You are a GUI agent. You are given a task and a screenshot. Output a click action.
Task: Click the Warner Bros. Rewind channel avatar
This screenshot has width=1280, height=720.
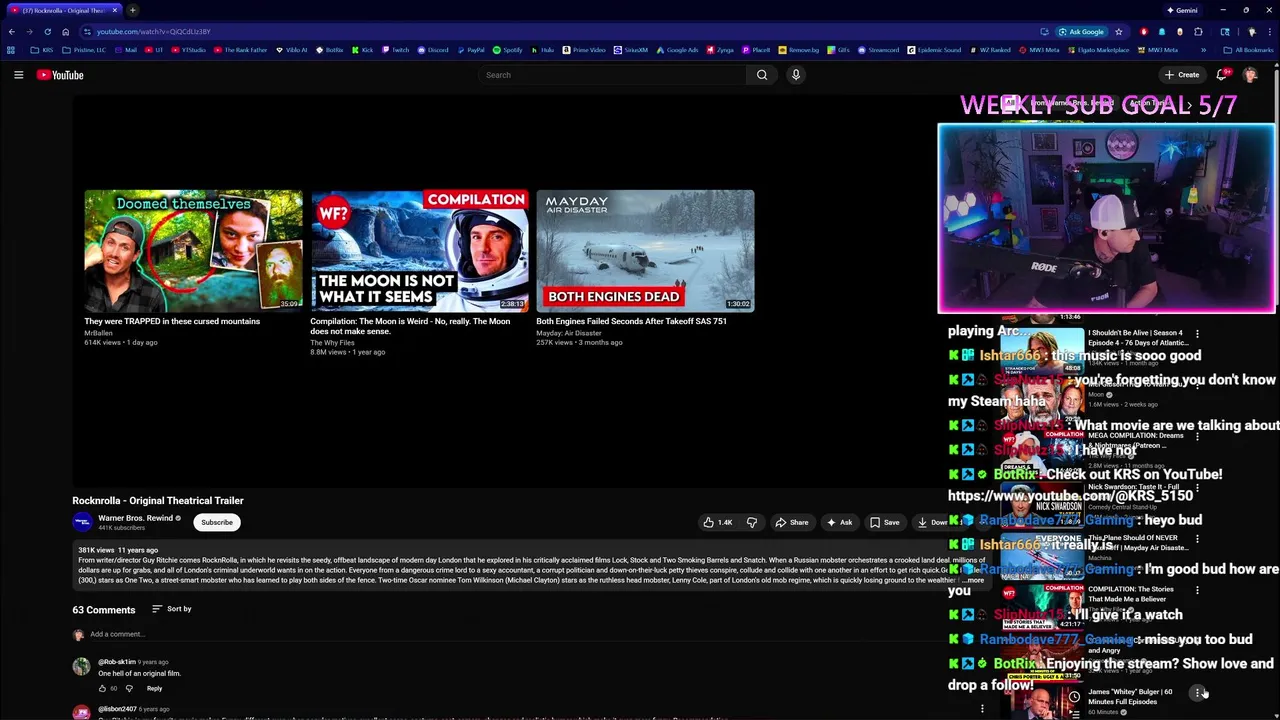[82, 522]
